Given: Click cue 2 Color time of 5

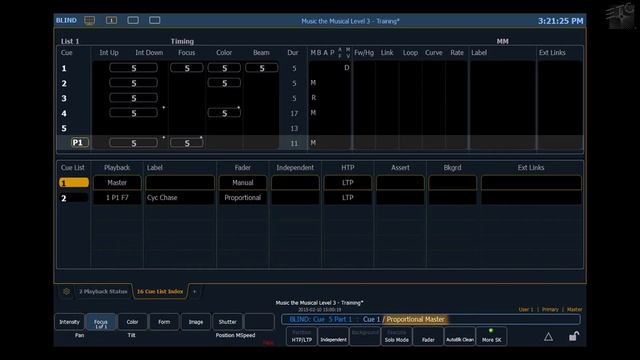Looking at the screenshot, I should pyautogui.click(x=224, y=83).
